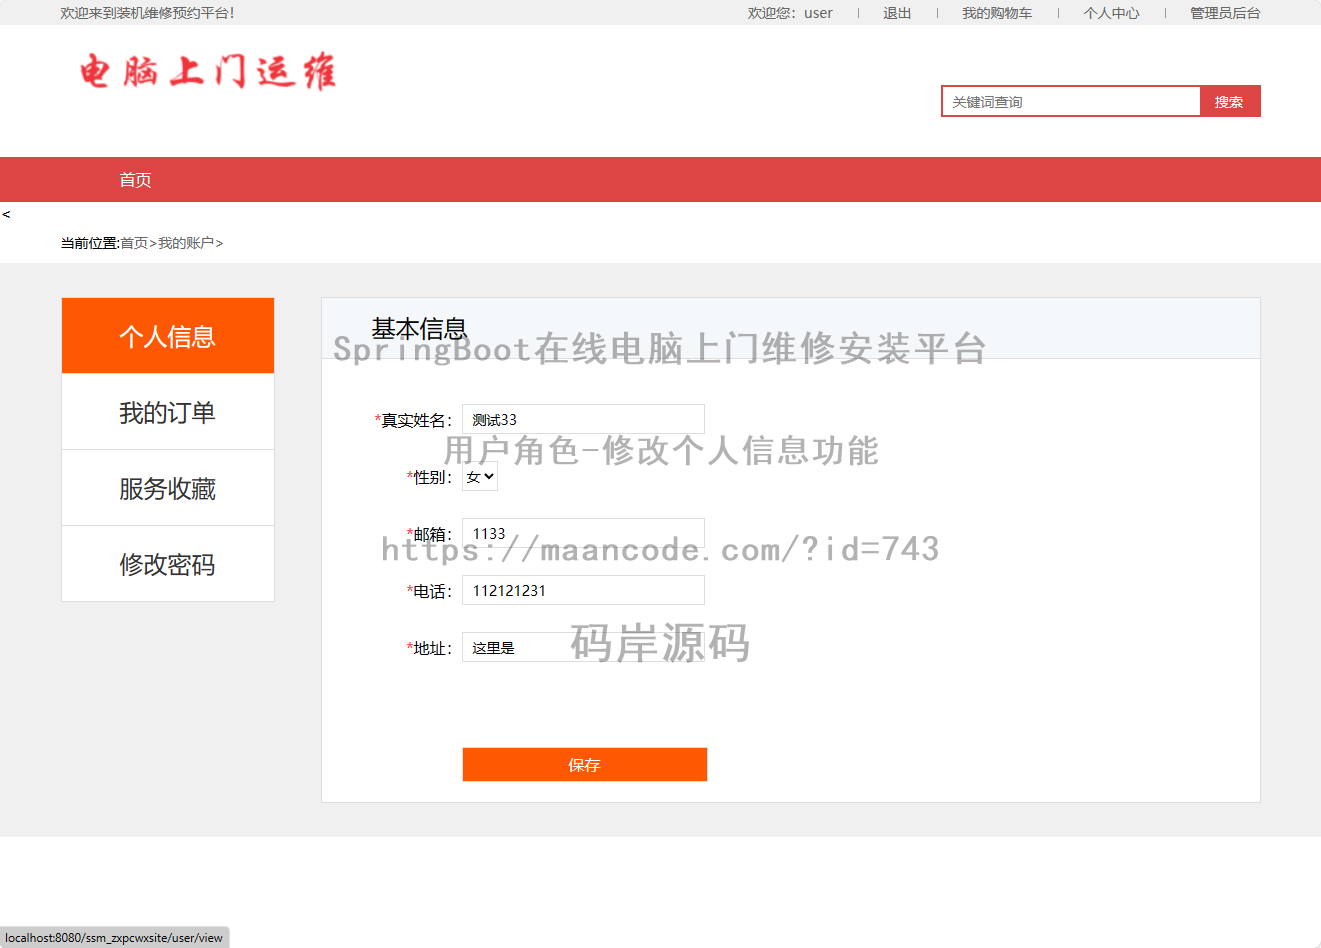The height and width of the screenshot is (948, 1321).
Task: Go to 个人中心 personal center
Action: 1111,13
